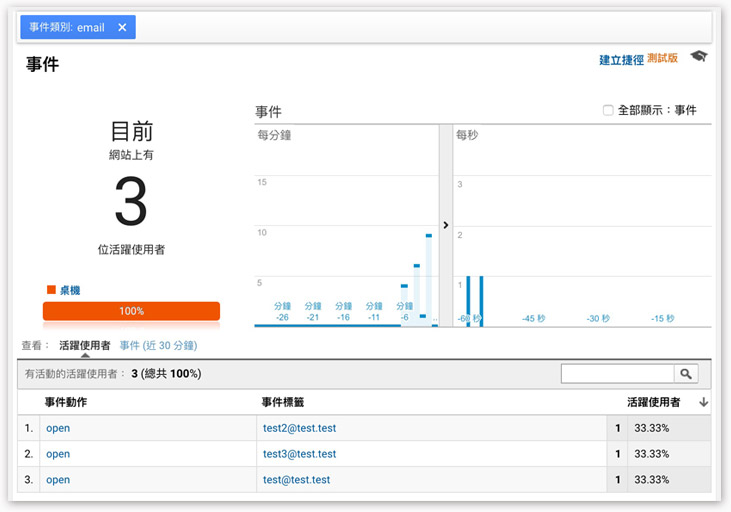Image resolution: width=731 pixels, height=512 pixels.
Task: Remove the email event category filter
Action: [x=122, y=28]
